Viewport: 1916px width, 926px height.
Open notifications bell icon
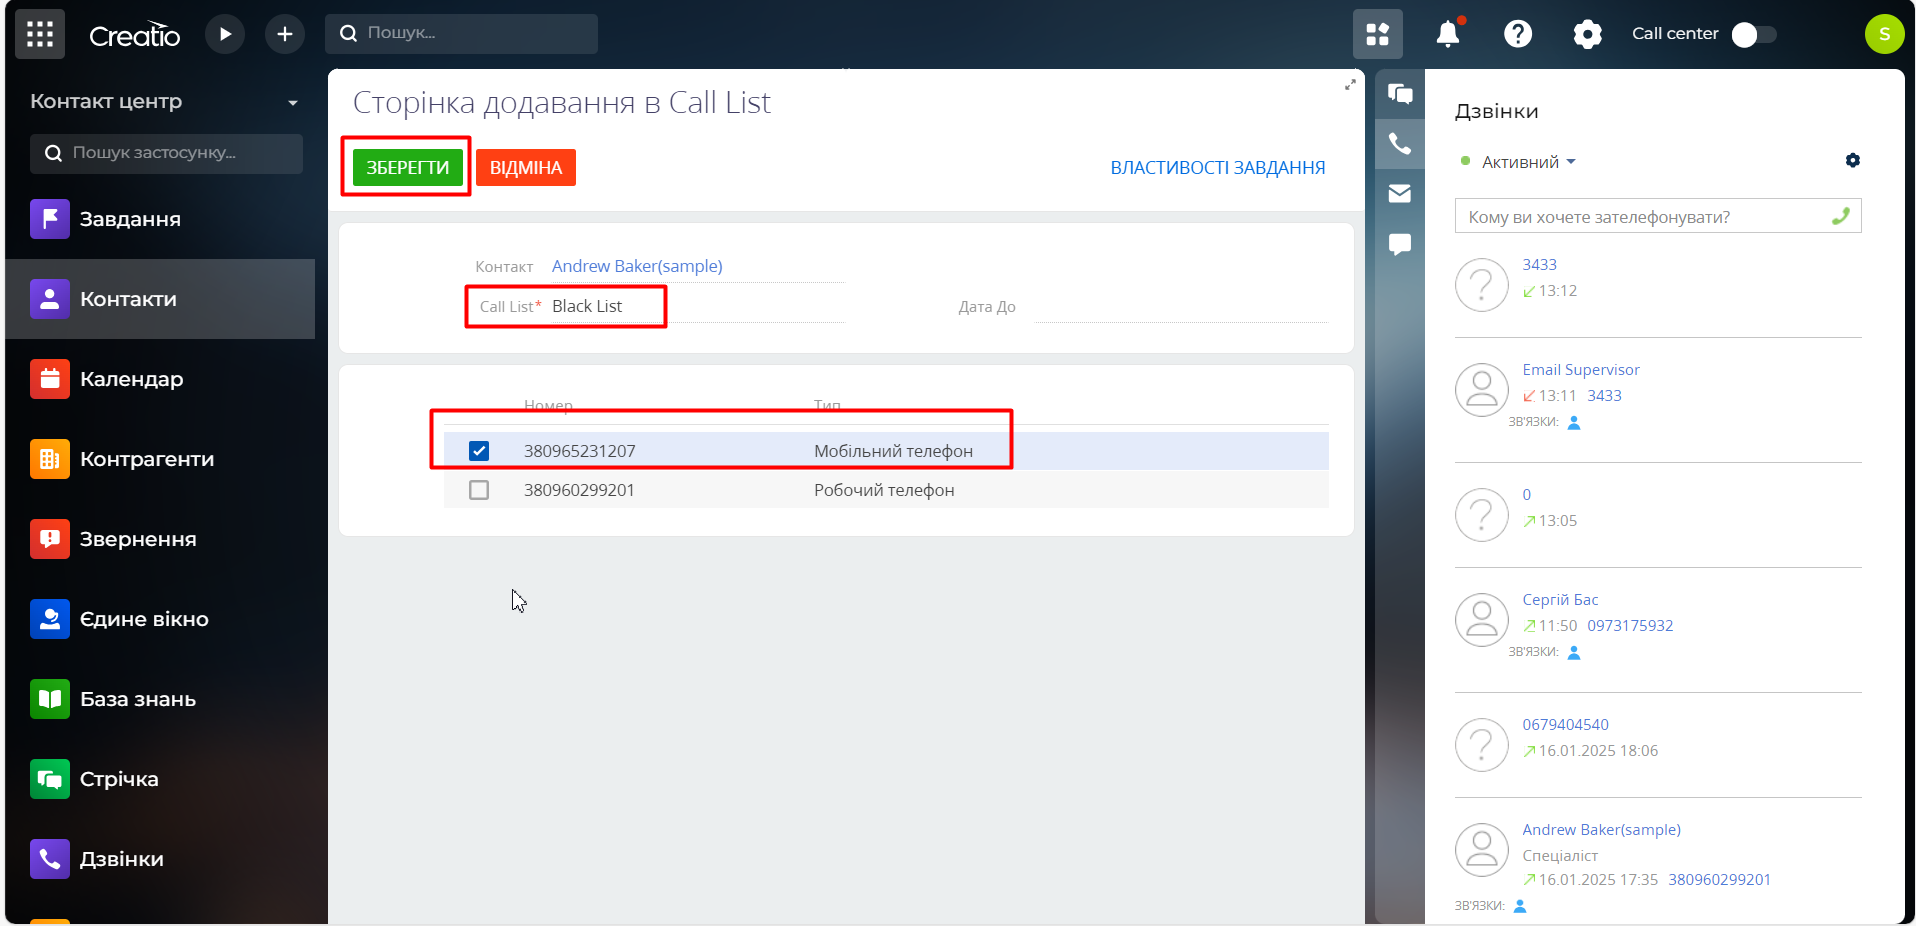tap(1448, 34)
